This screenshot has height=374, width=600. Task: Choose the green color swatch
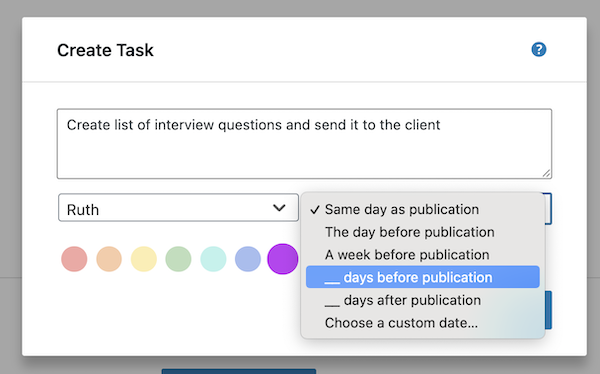(178, 259)
